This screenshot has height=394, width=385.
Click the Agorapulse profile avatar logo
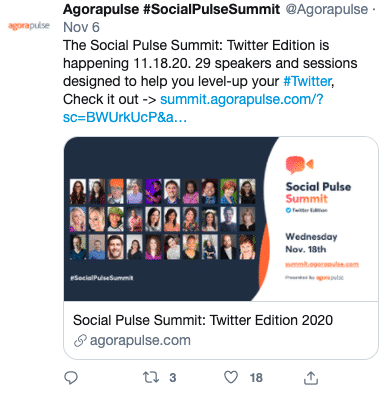click(29, 26)
